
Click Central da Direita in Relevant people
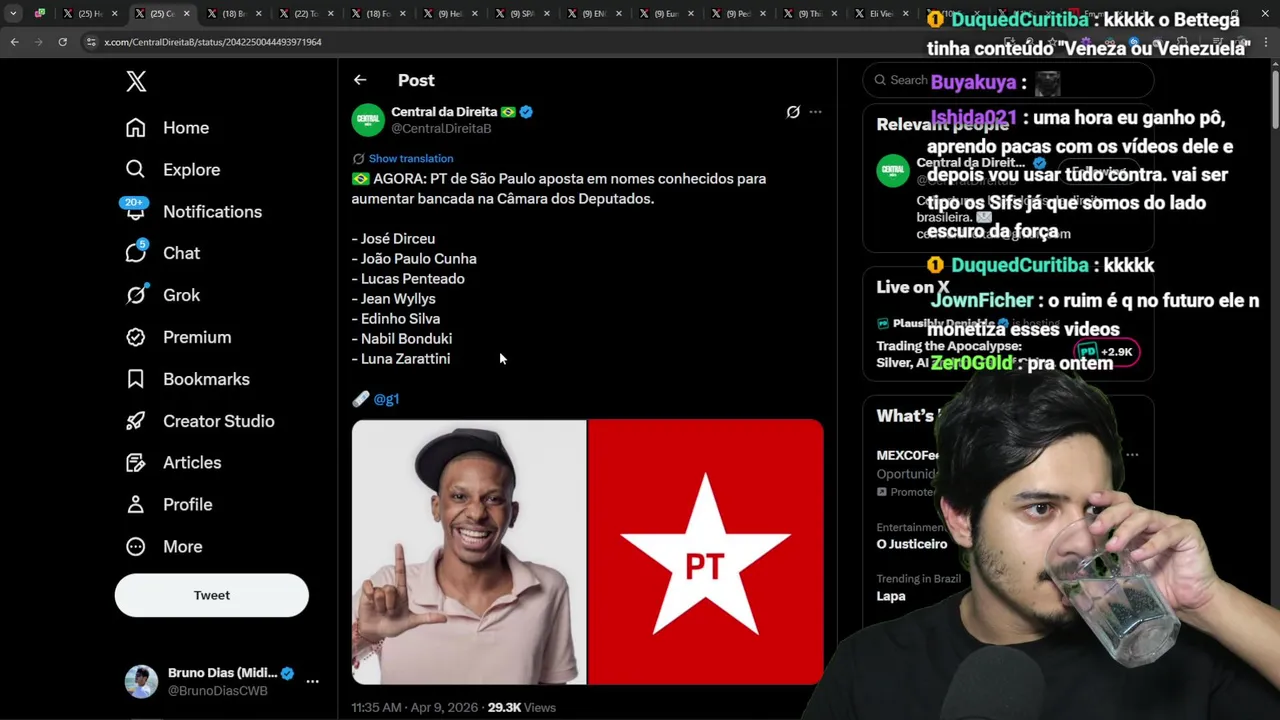click(968, 163)
